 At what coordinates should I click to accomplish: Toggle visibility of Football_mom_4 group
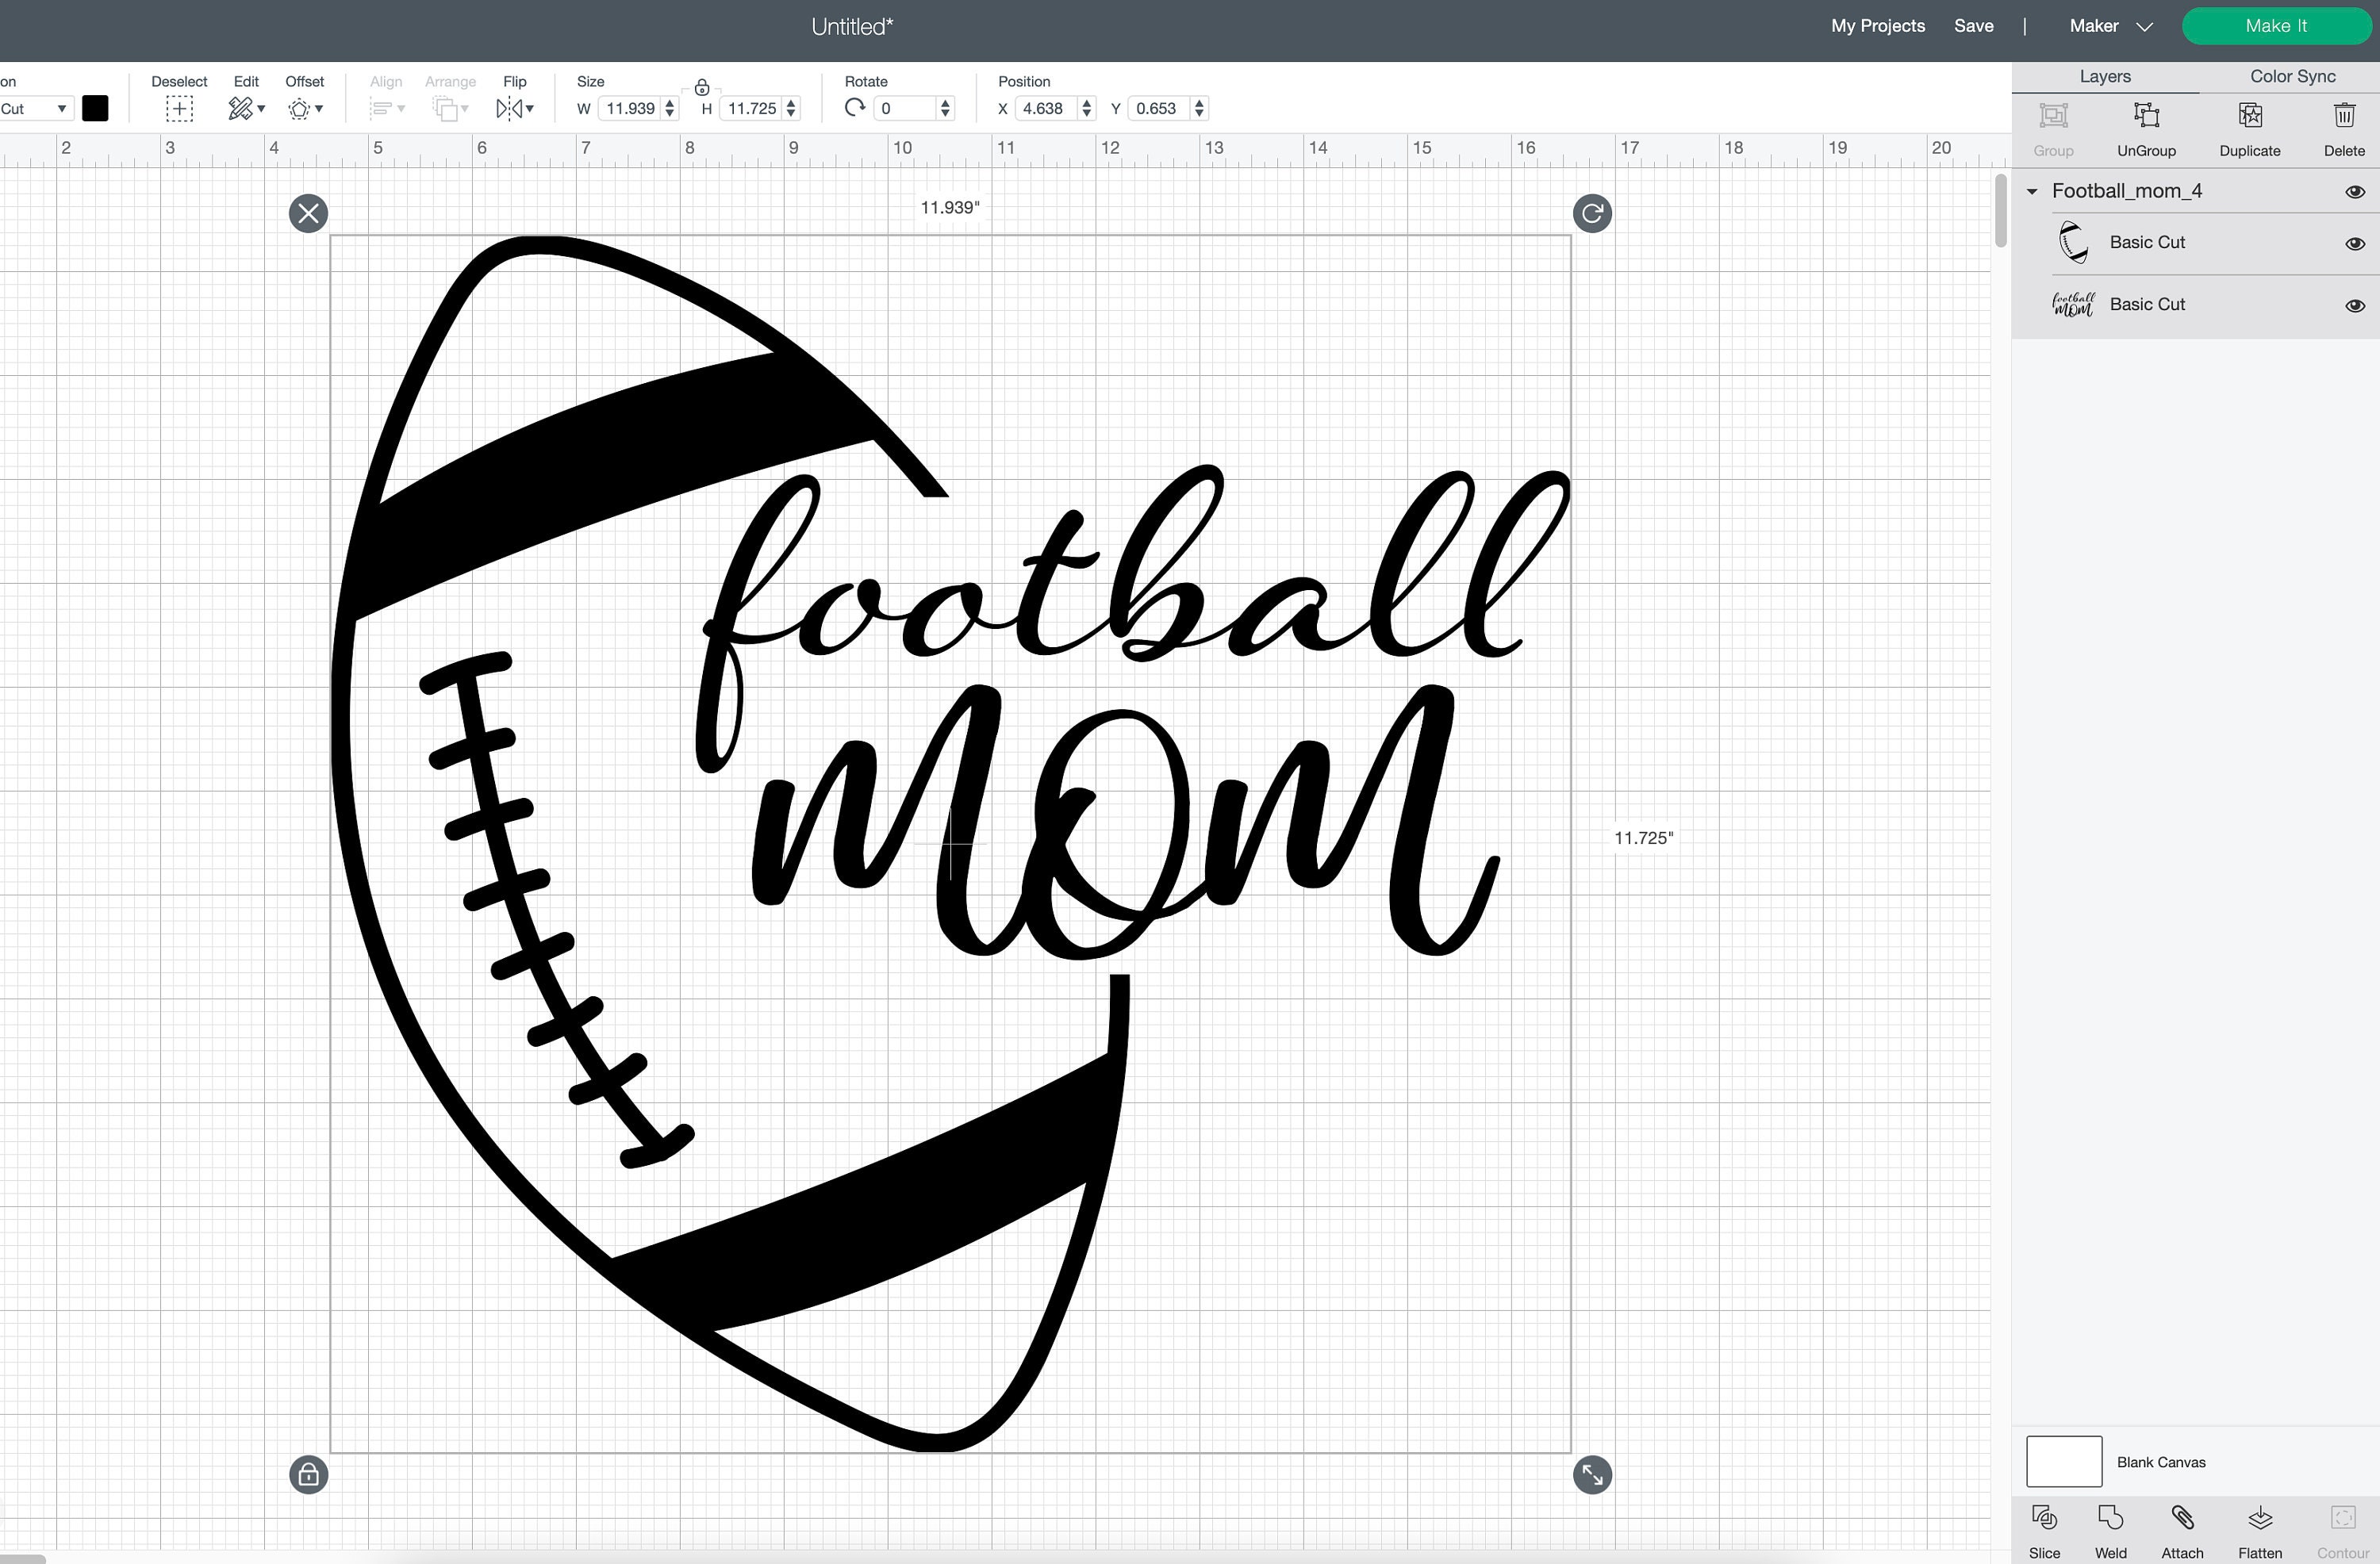tap(2356, 190)
